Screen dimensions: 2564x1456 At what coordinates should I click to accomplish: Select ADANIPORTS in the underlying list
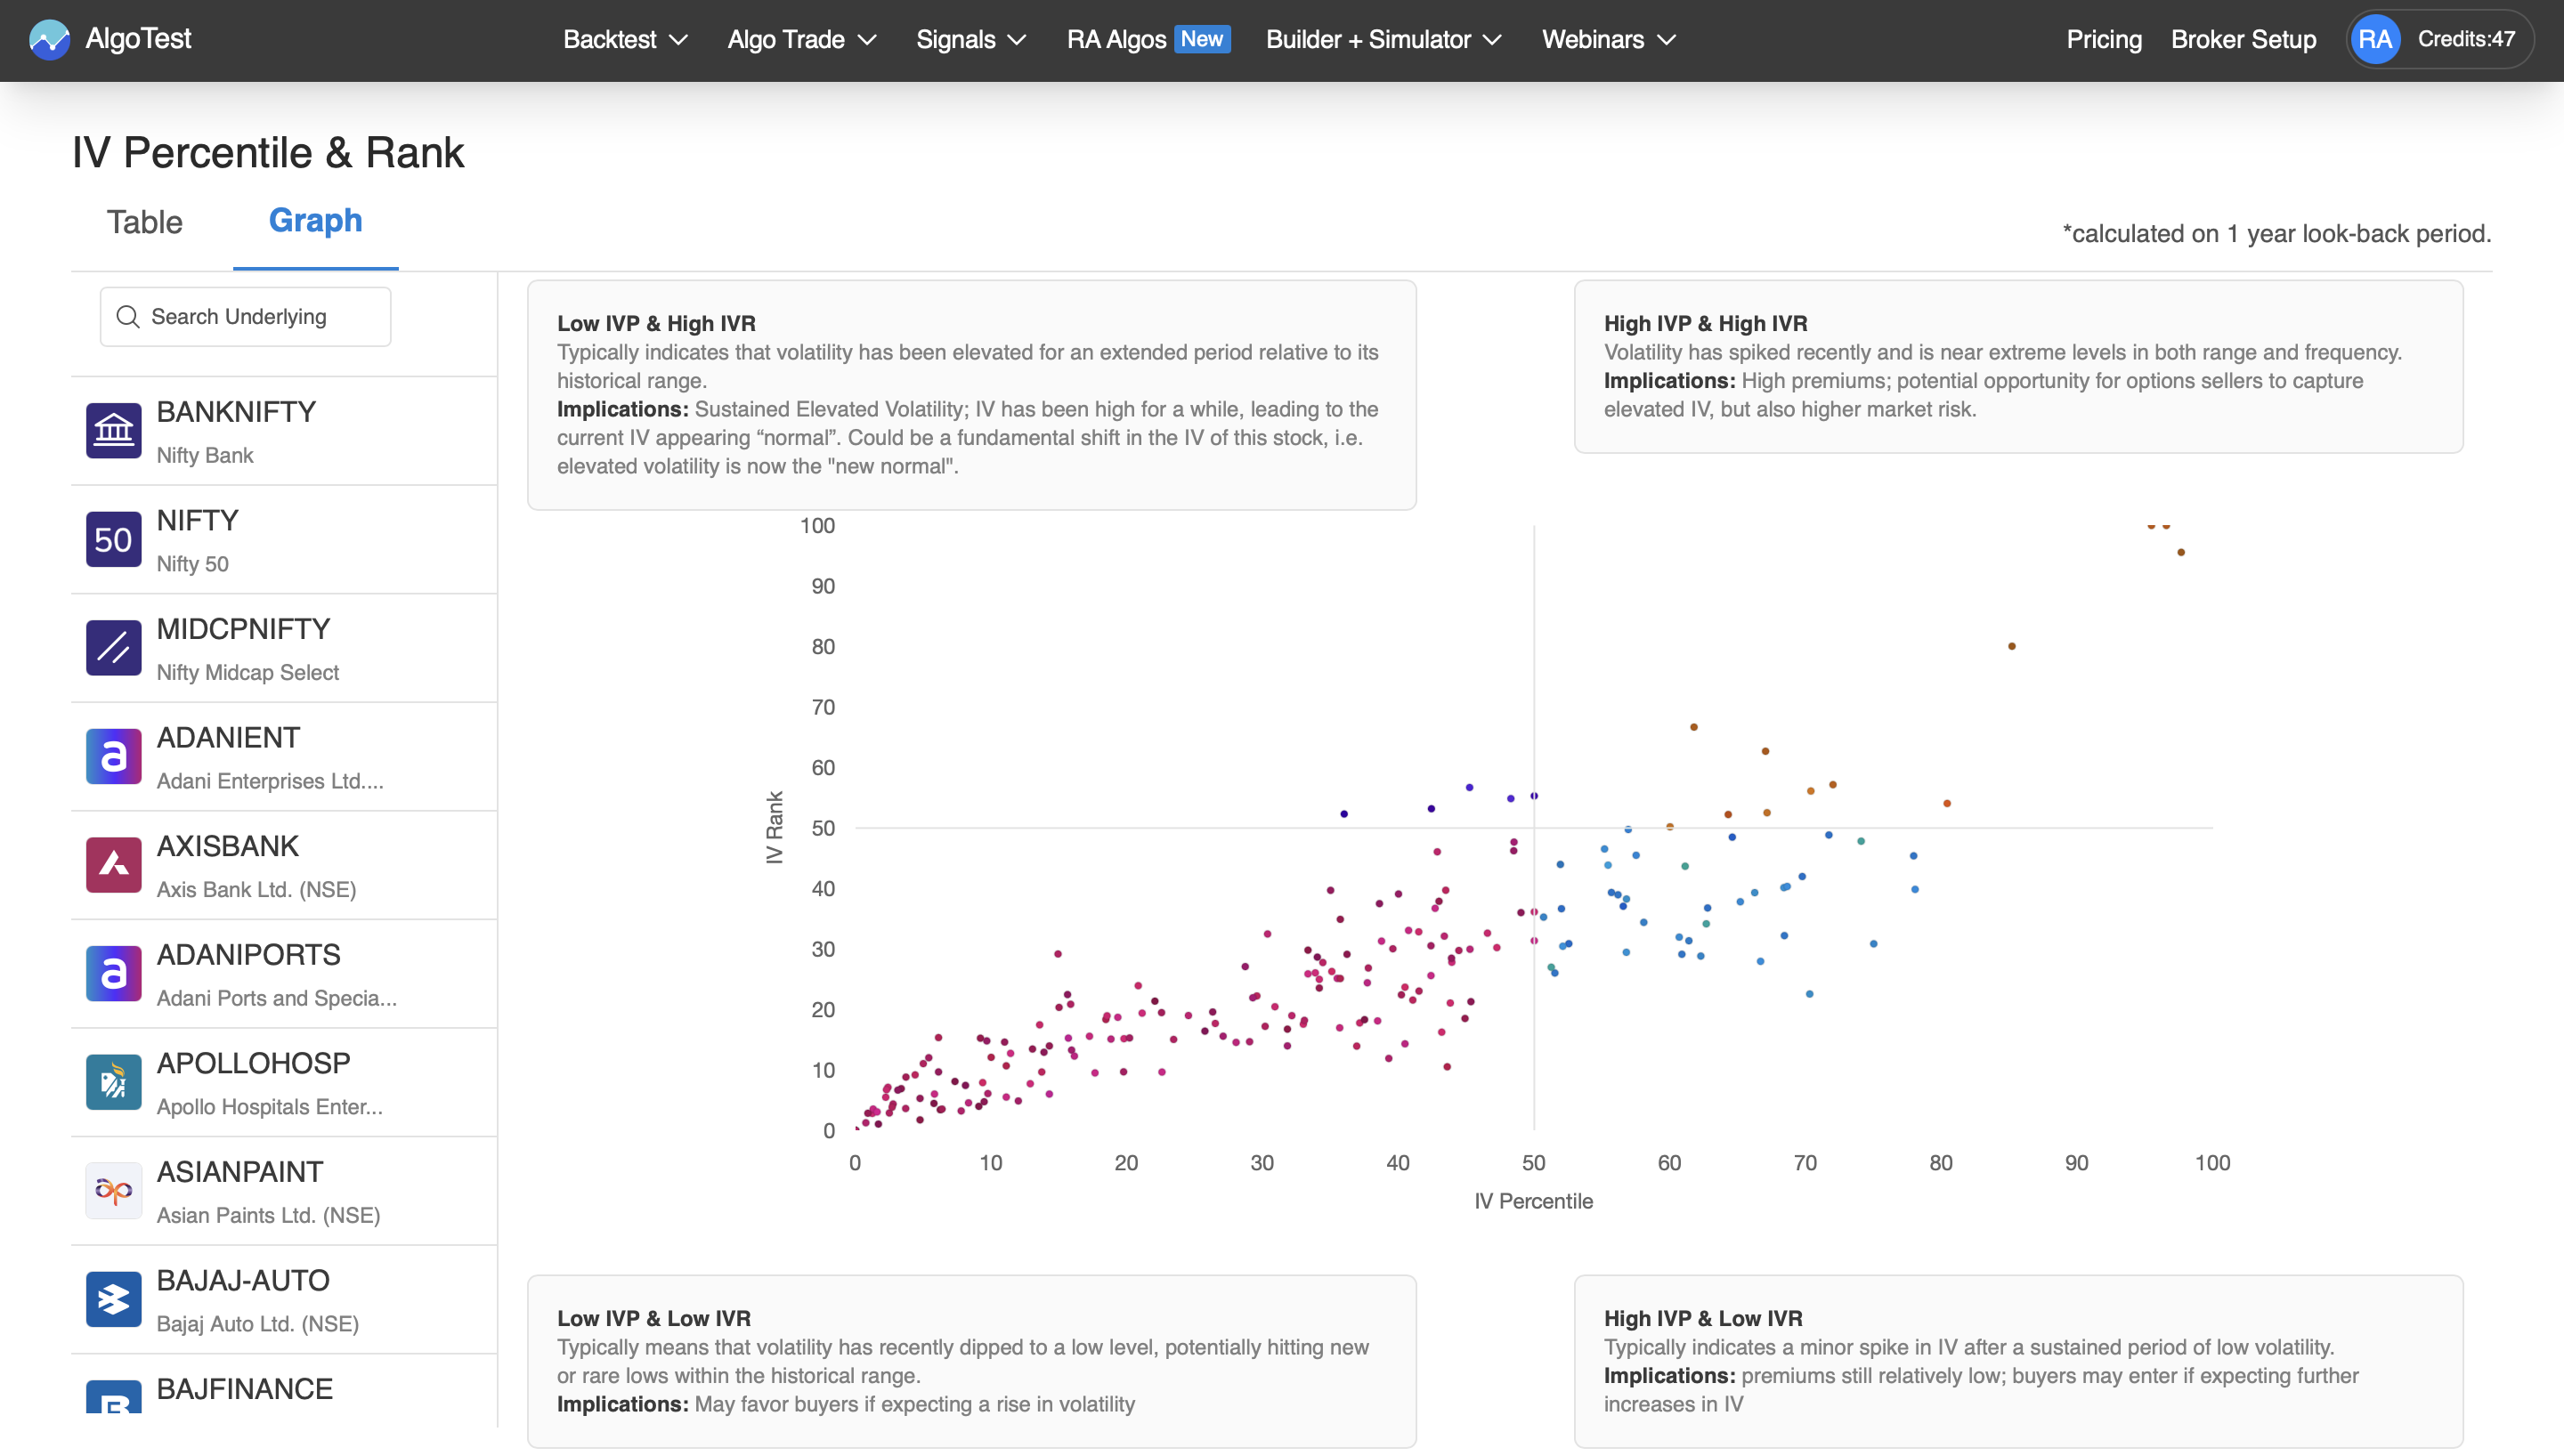coord(284,974)
